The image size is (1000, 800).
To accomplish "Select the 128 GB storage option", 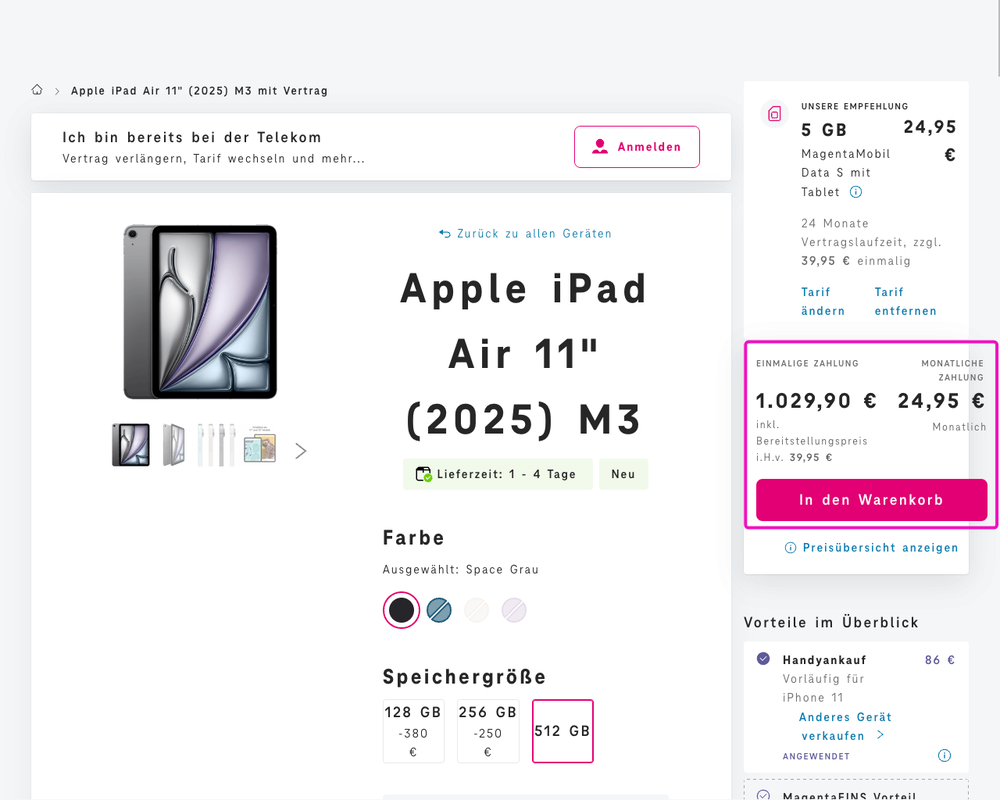I will 413,731.
